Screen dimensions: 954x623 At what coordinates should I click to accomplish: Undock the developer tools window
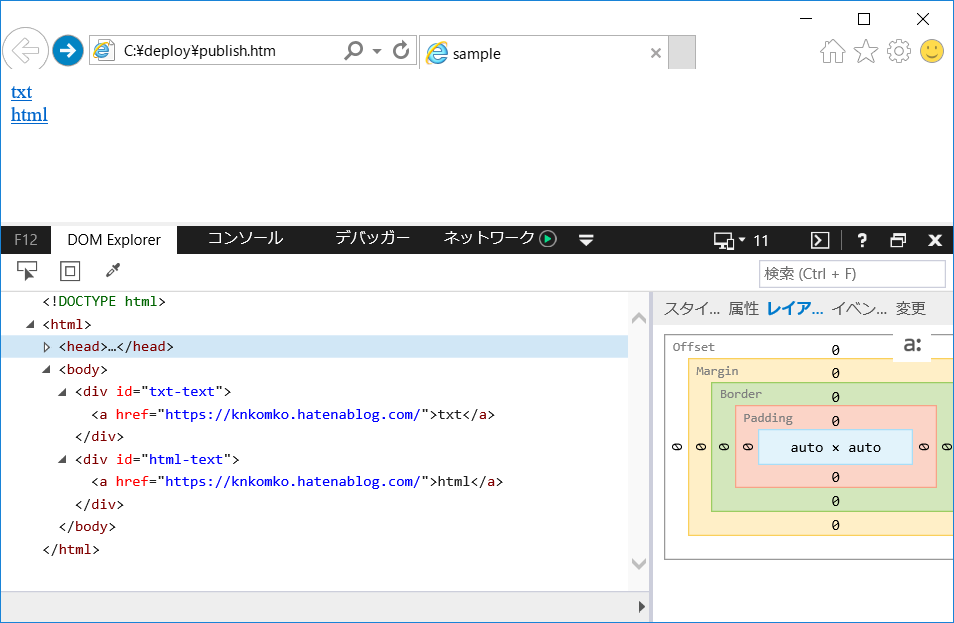point(898,240)
